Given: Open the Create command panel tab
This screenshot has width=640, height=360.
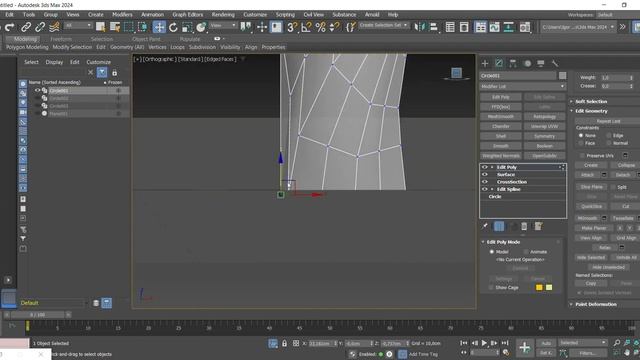Looking at the screenshot, I should point(485,63).
